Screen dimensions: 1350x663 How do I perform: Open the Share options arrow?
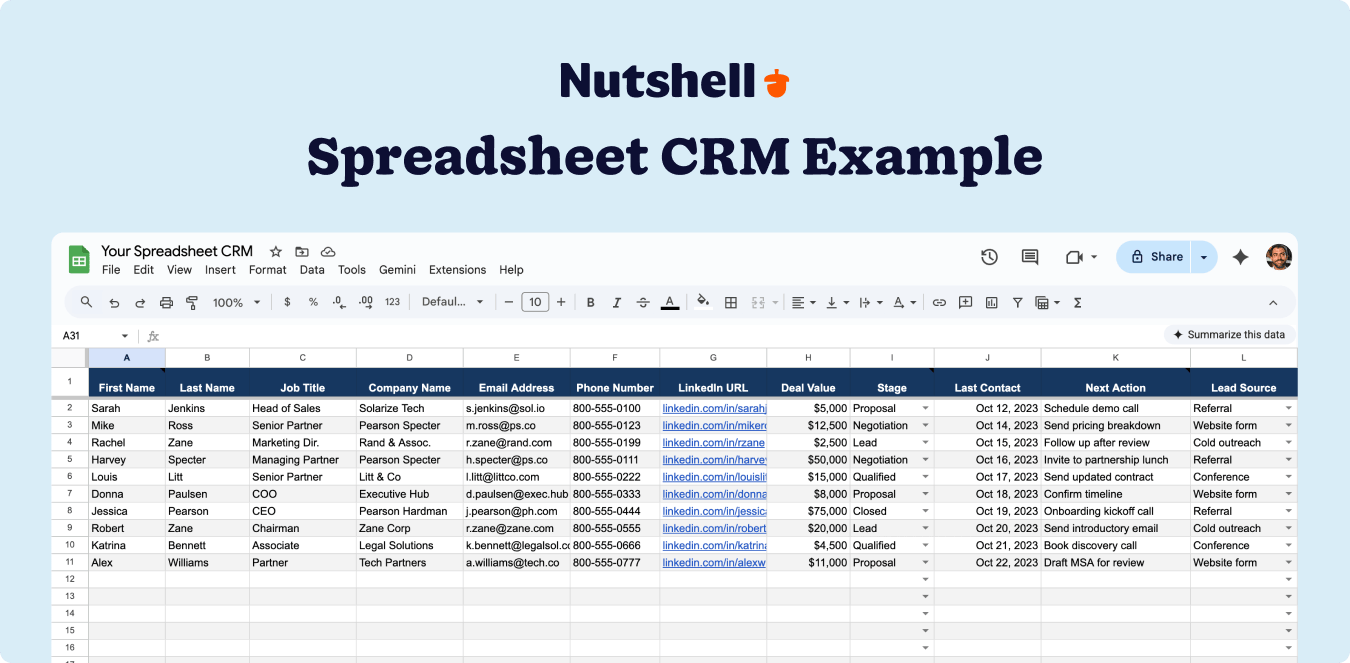pyautogui.click(x=1204, y=257)
